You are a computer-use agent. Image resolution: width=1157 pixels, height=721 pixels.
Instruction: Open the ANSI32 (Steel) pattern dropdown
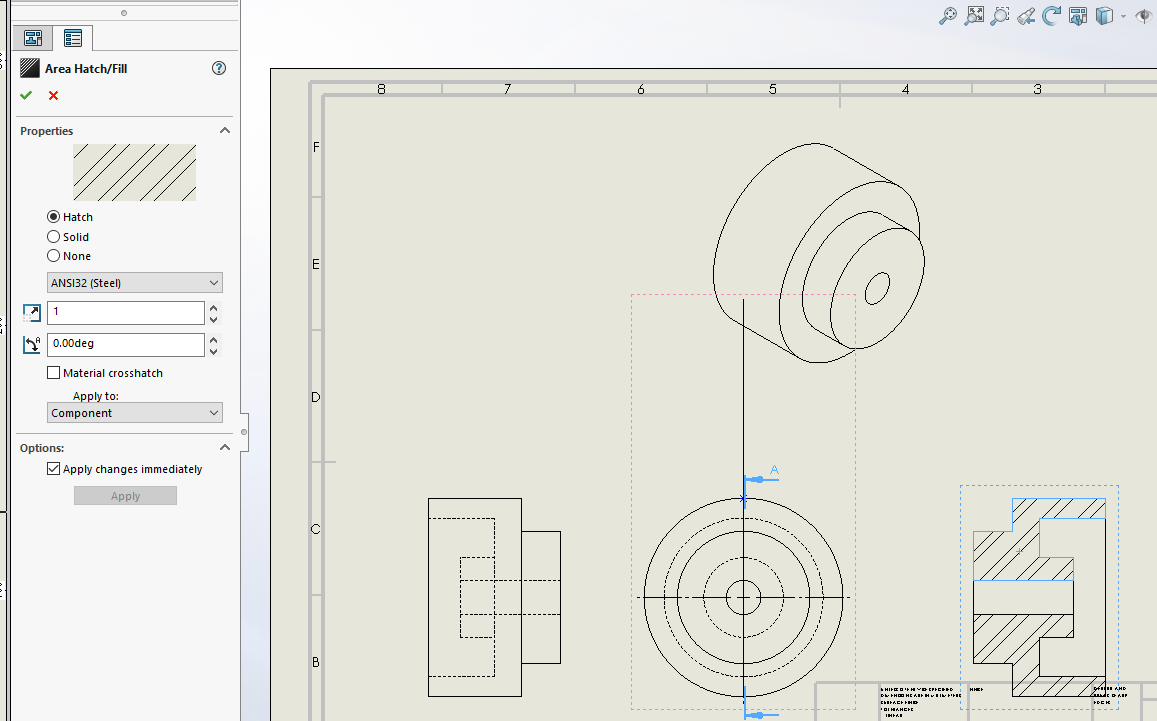pos(134,283)
